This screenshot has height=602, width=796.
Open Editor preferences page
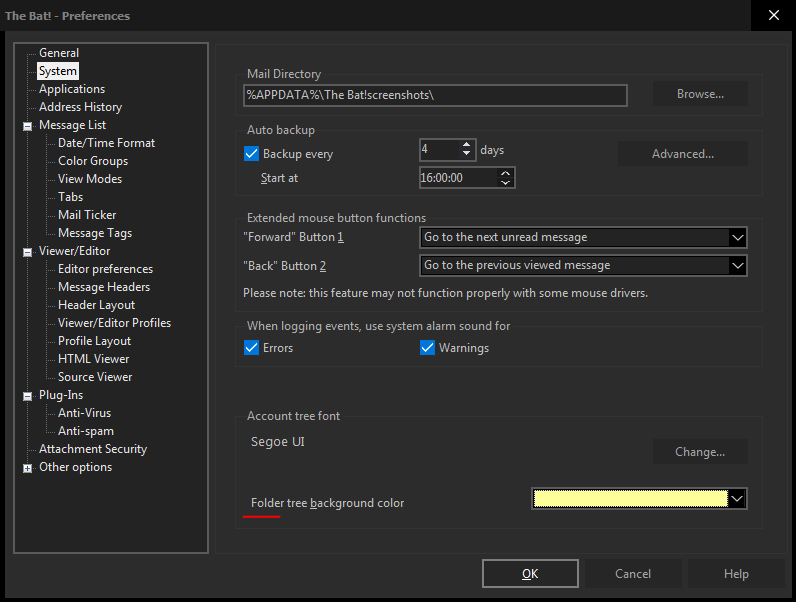(x=106, y=269)
